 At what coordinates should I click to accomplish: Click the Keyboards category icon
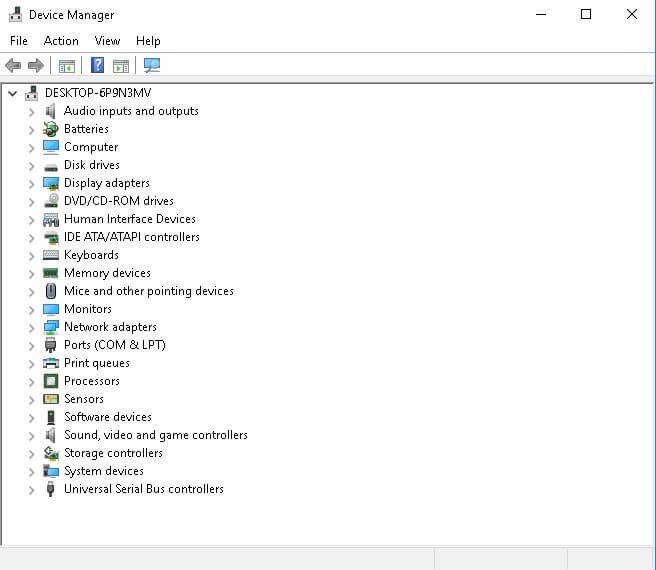click(51, 255)
